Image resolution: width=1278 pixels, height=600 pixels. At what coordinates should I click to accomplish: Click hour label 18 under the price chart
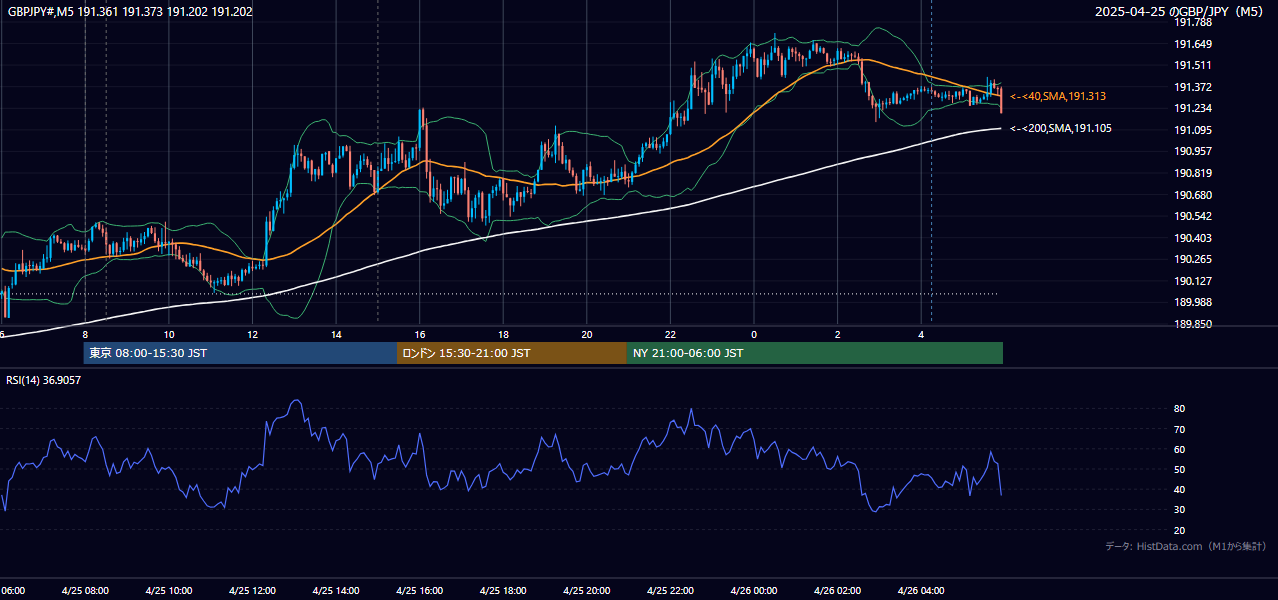503,334
